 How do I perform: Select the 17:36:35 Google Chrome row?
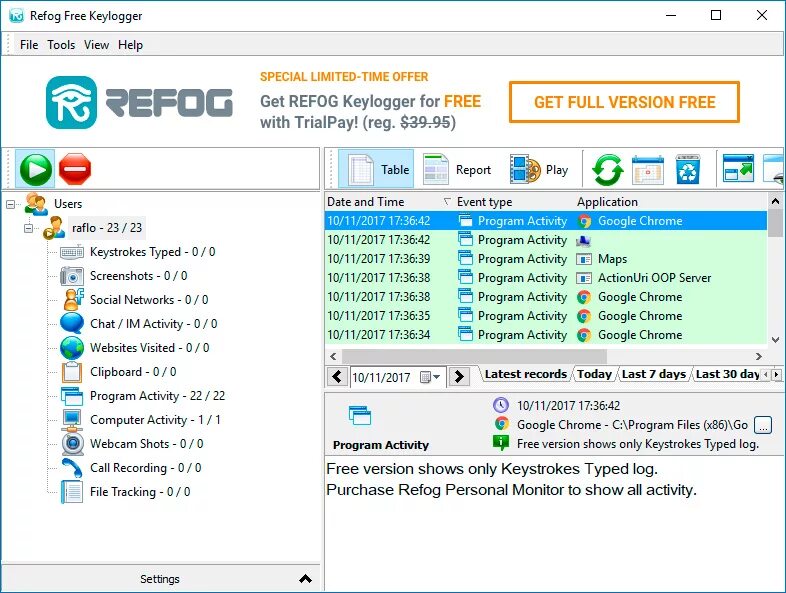pyautogui.click(x=546, y=316)
